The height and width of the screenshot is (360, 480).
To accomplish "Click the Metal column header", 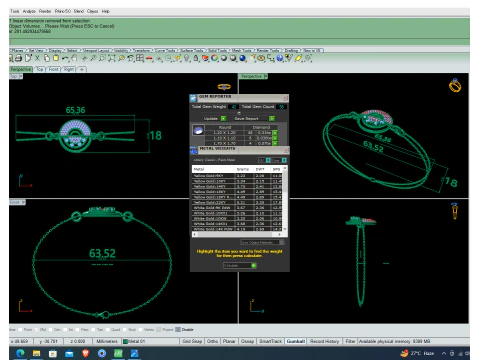I will point(213,169).
